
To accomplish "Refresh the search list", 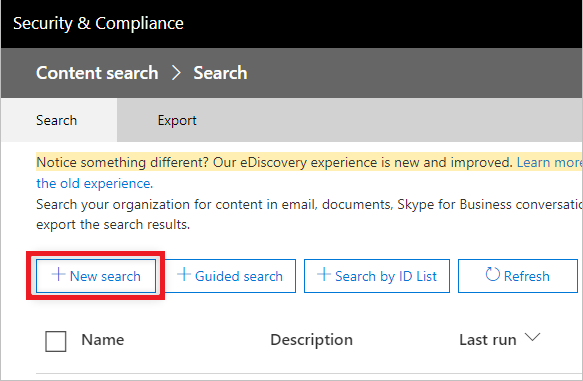I will (518, 276).
